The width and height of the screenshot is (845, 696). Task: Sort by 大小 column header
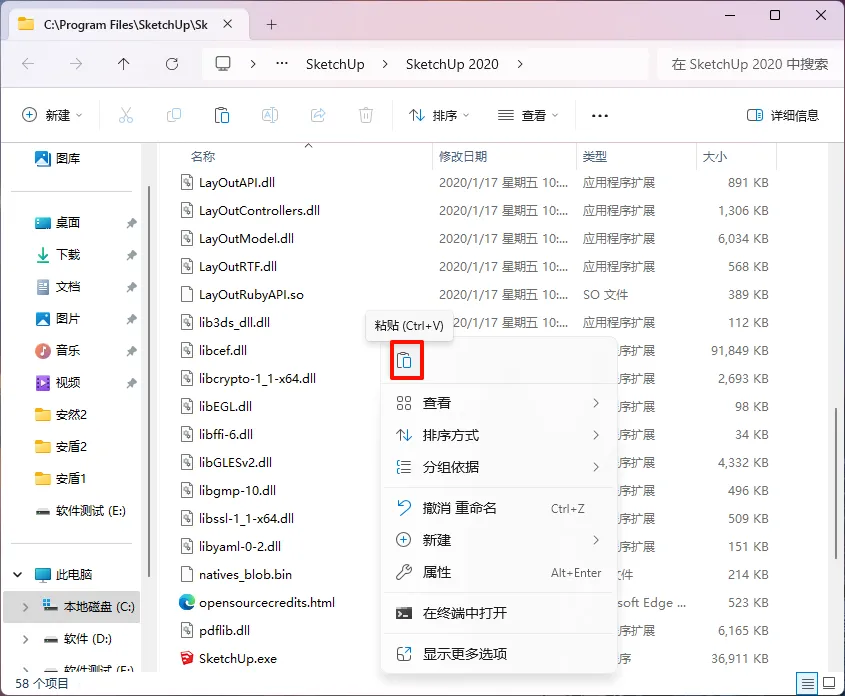[715, 157]
